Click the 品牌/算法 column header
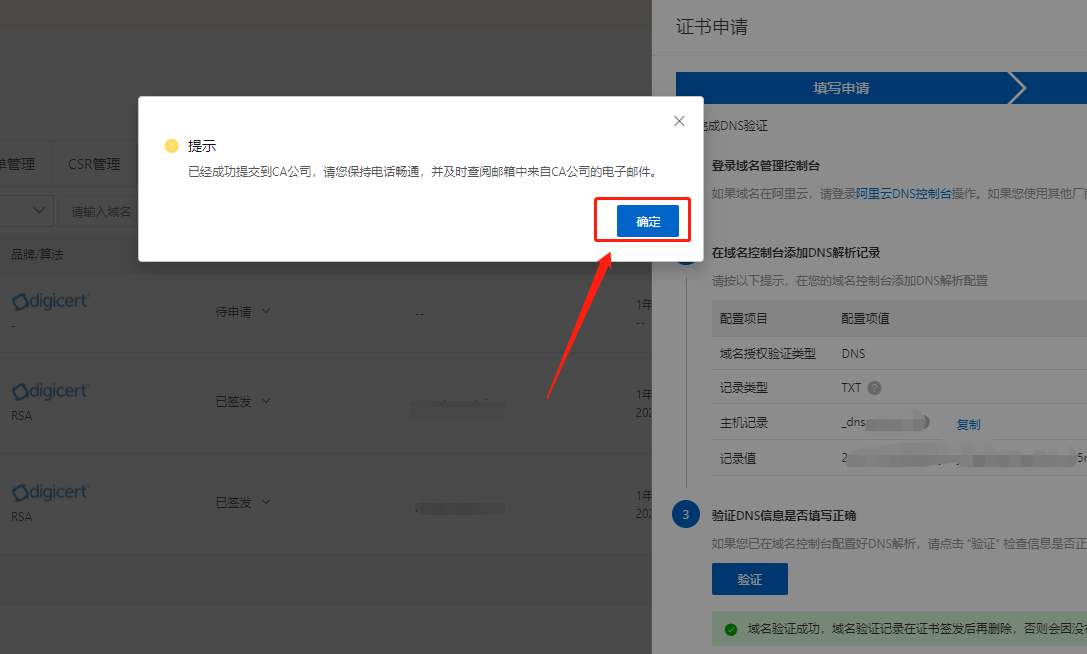 (37, 255)
